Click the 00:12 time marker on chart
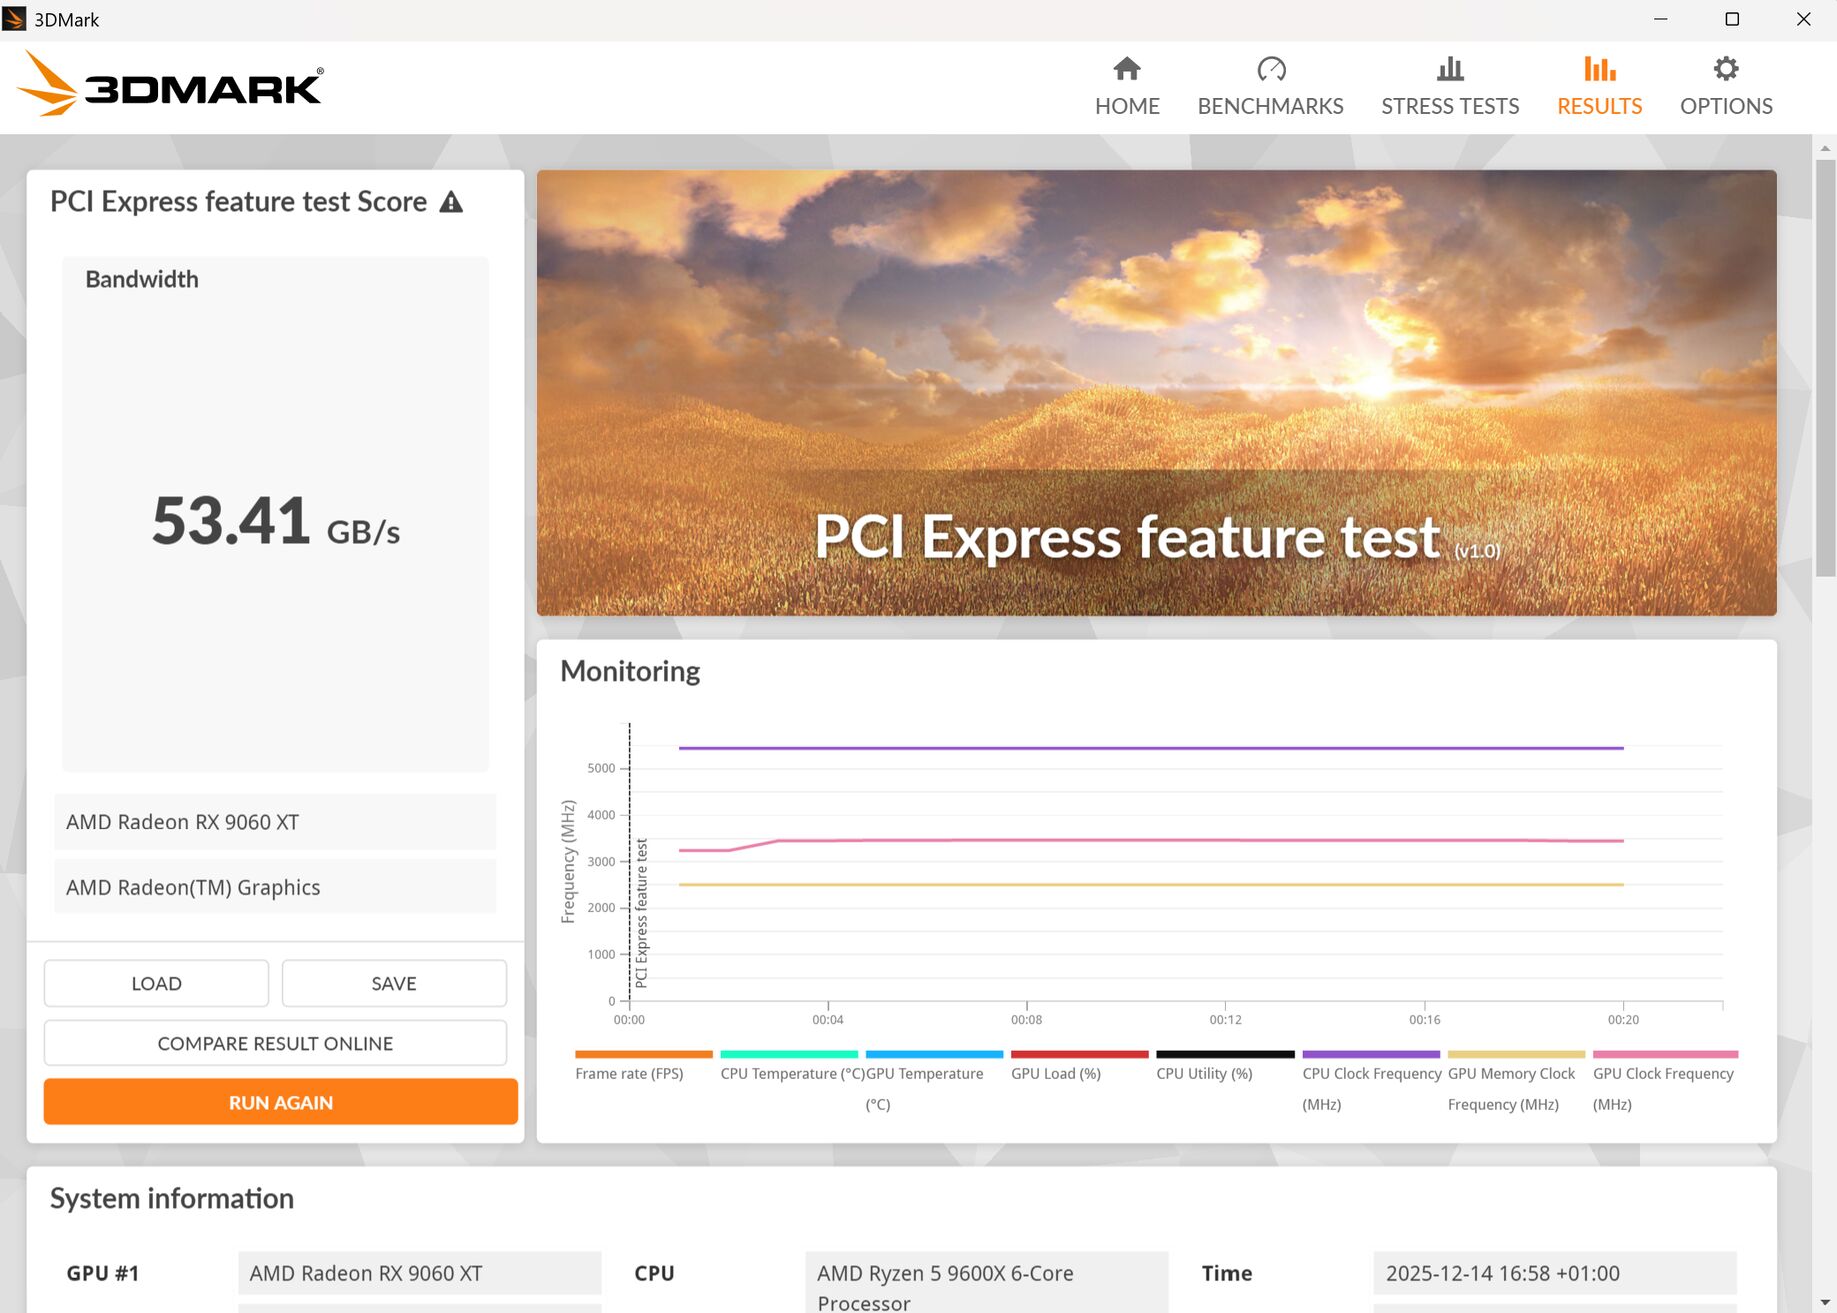The width and height of the screenshot is (1837, 1313). tap(1225, 1019)
